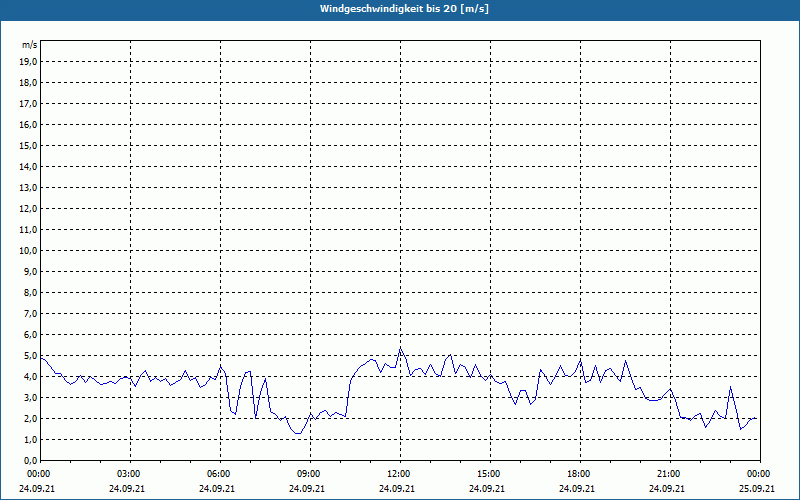Select the 15,0 y-axis label
Viewport: 800px width, 500px height.
(29, 145)
